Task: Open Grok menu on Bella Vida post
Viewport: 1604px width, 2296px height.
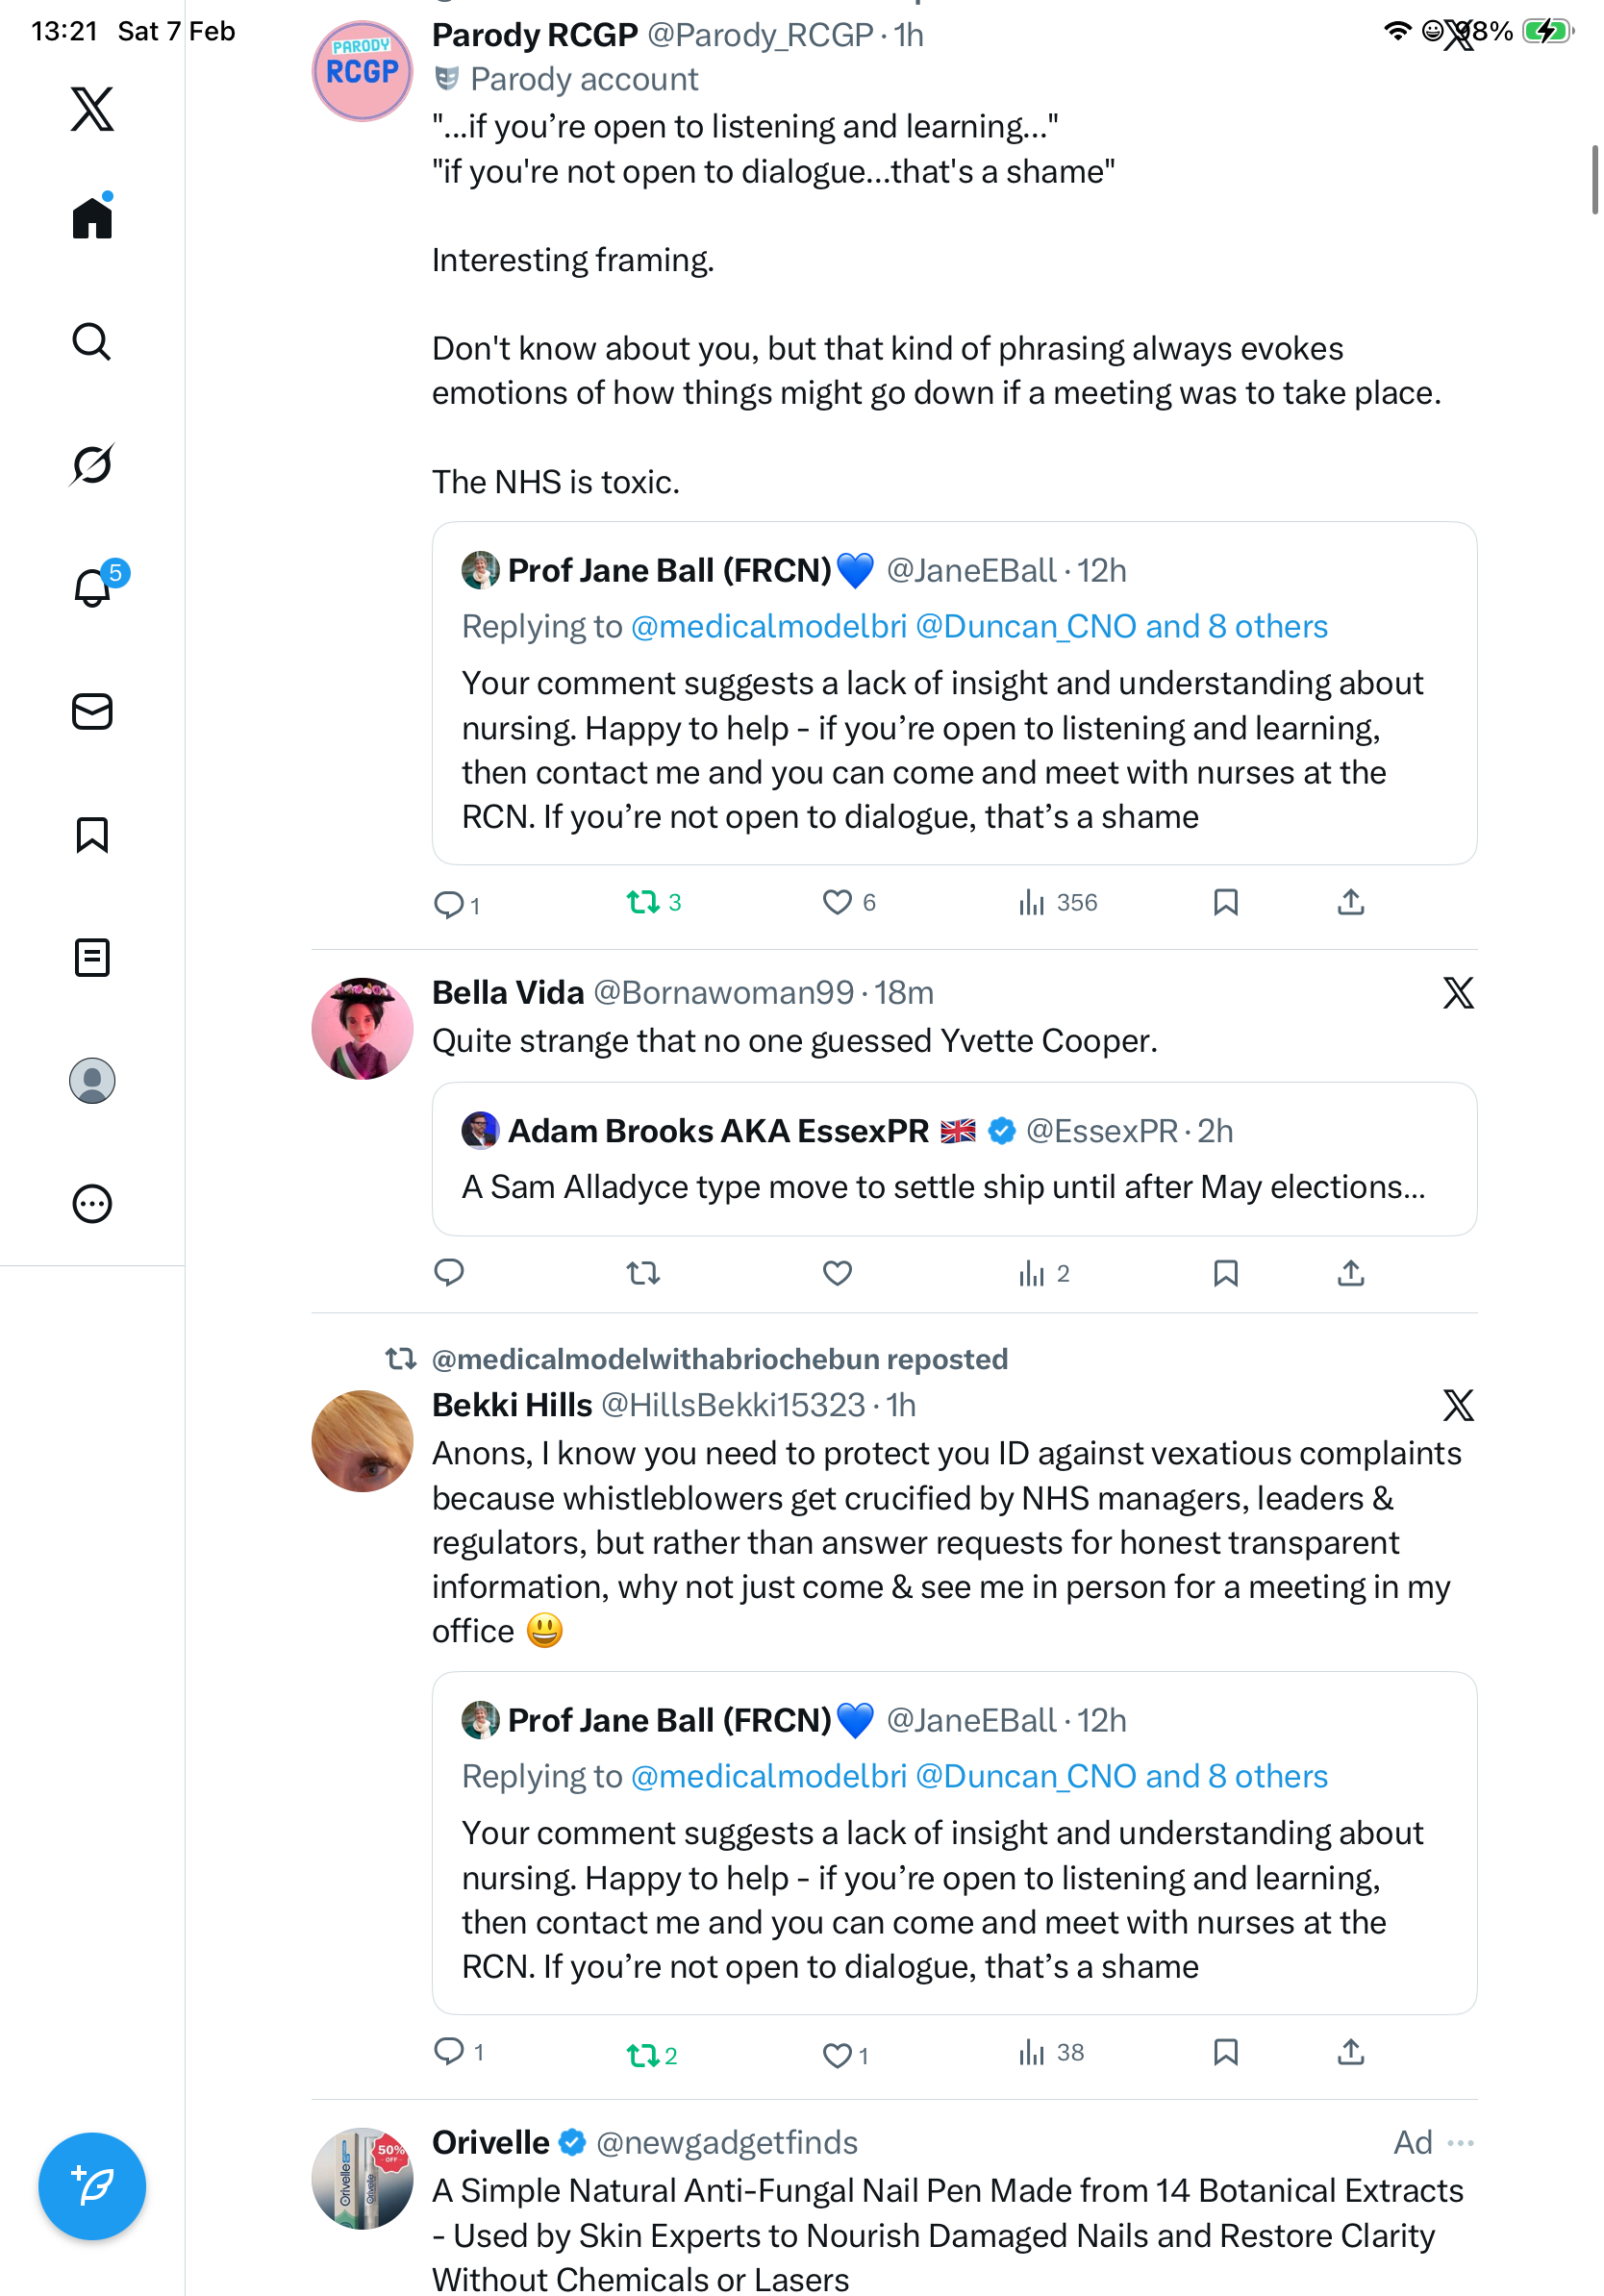Action: (1458, 993)
